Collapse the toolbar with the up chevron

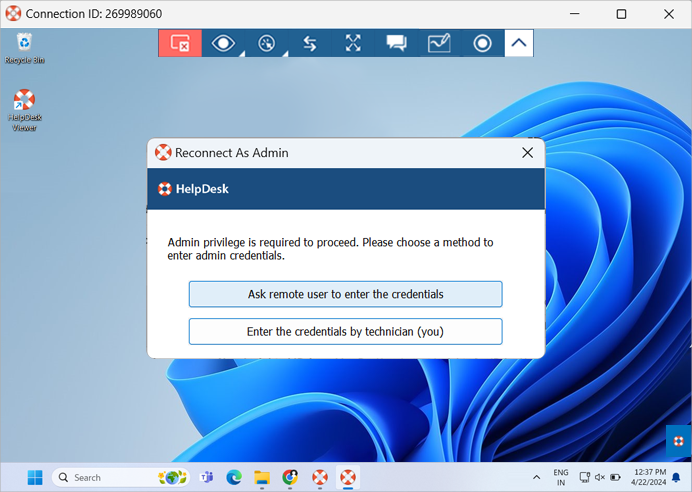click(519, 43)
